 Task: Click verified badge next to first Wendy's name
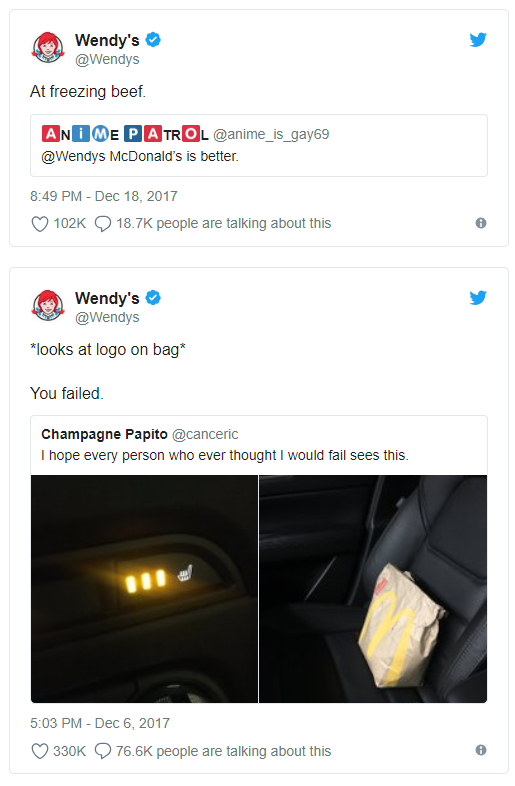coord(153,40)
